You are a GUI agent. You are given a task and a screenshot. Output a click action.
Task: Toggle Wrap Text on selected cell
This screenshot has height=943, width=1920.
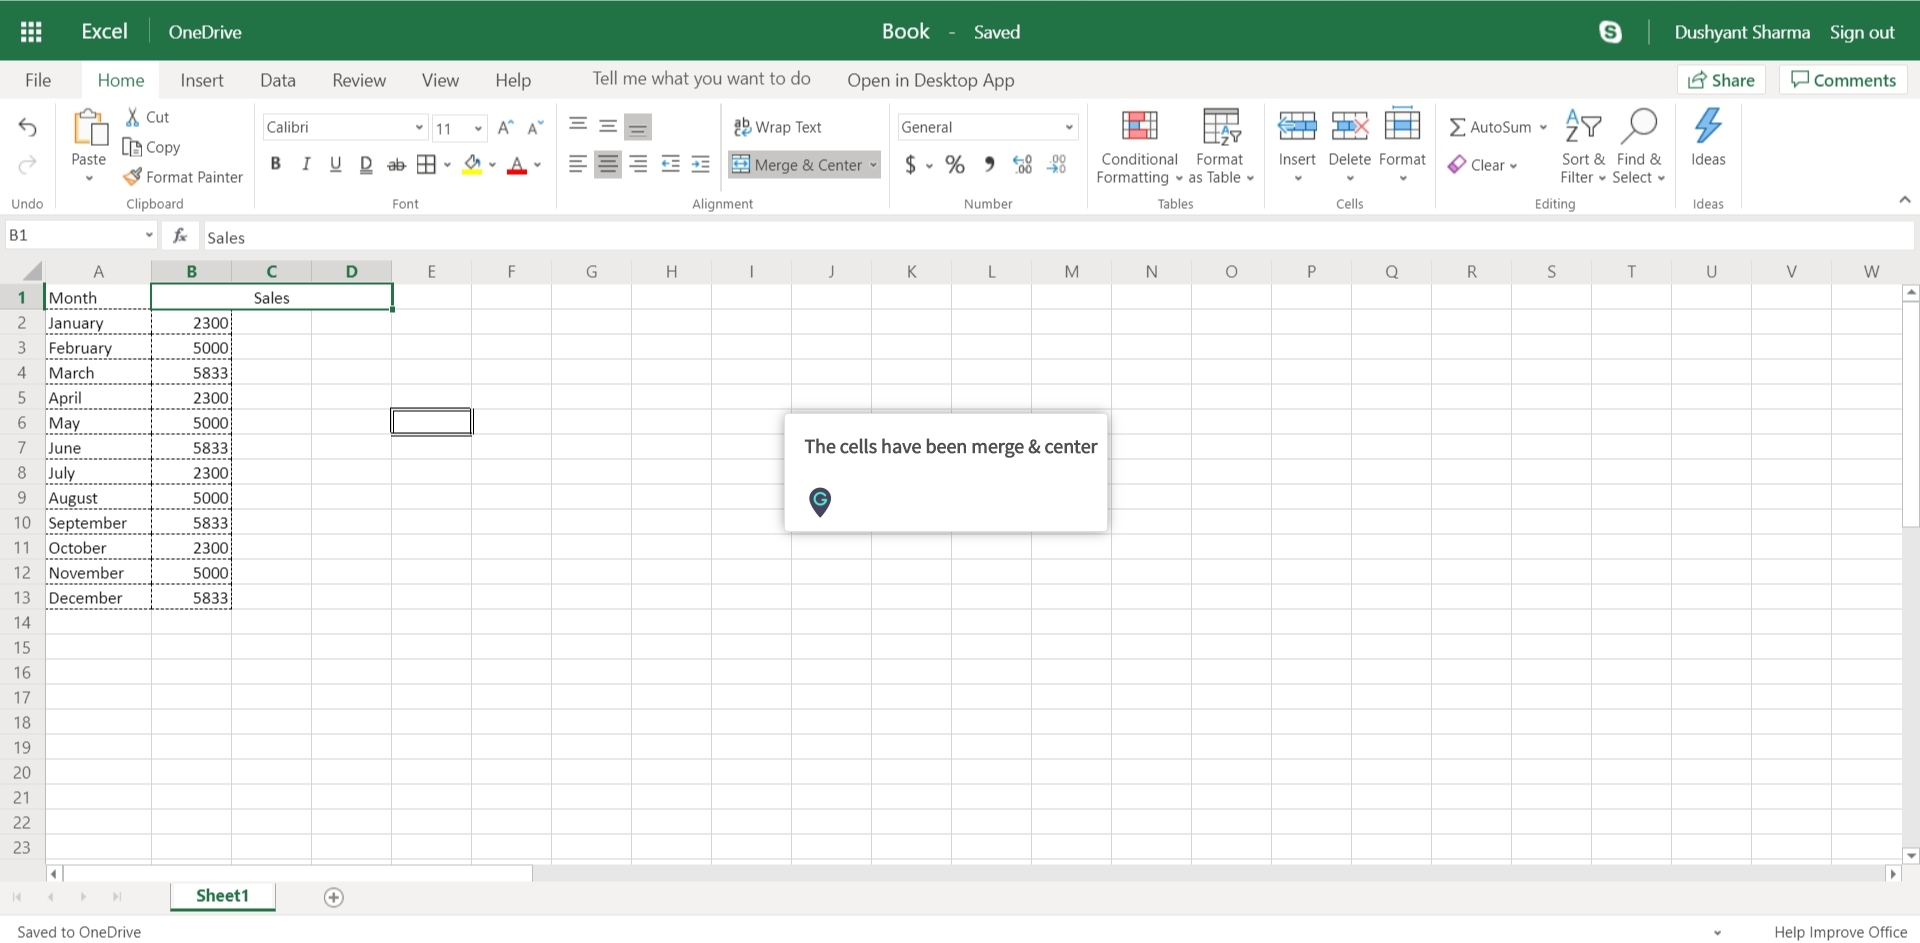click(x=778, y=127)
